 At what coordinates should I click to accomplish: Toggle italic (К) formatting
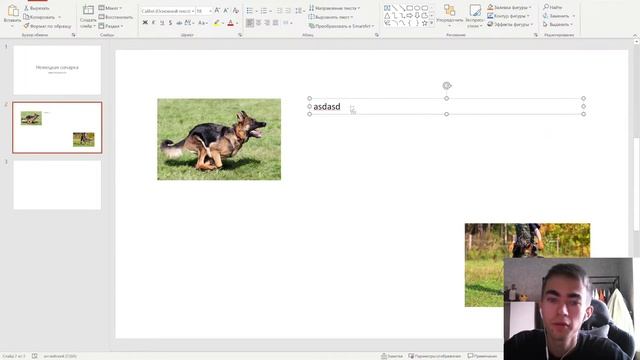click(x=153, y=23)
